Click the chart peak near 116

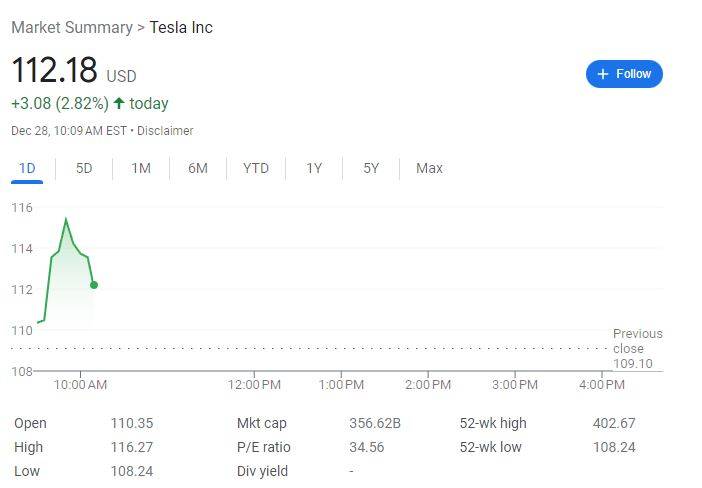pyautogui.click(x=66, y=219)
